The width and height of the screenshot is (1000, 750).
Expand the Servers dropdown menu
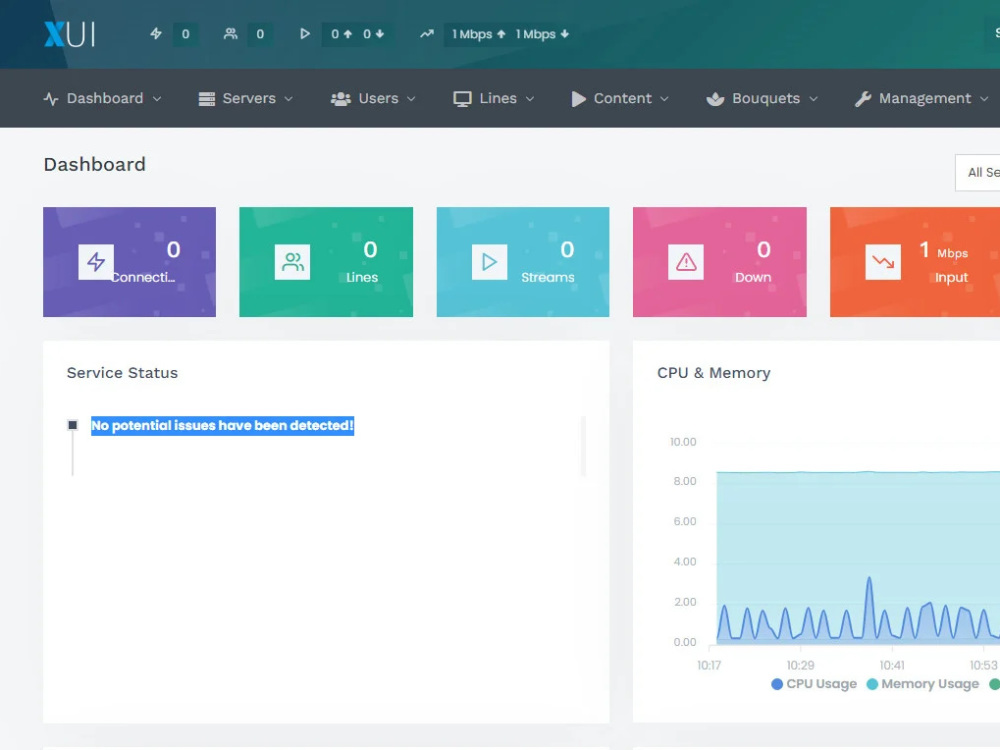pos(245,98)
